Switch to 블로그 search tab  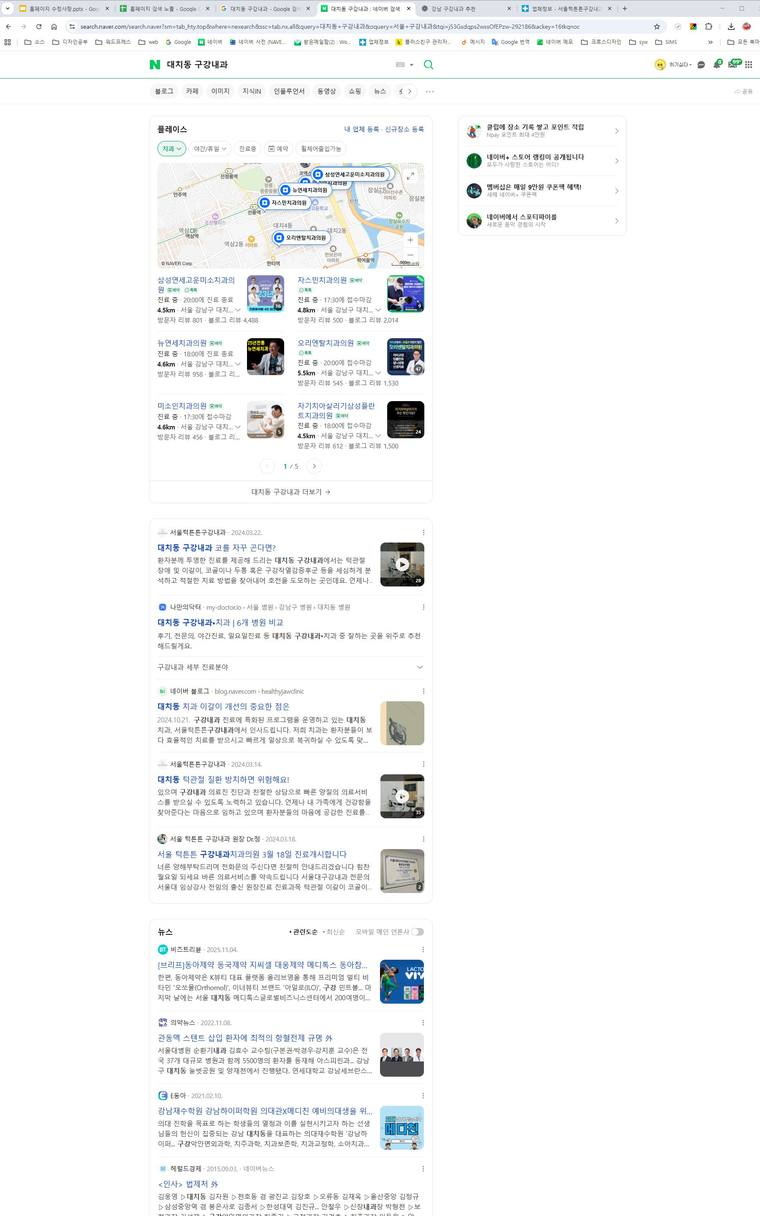click(164, 91)
